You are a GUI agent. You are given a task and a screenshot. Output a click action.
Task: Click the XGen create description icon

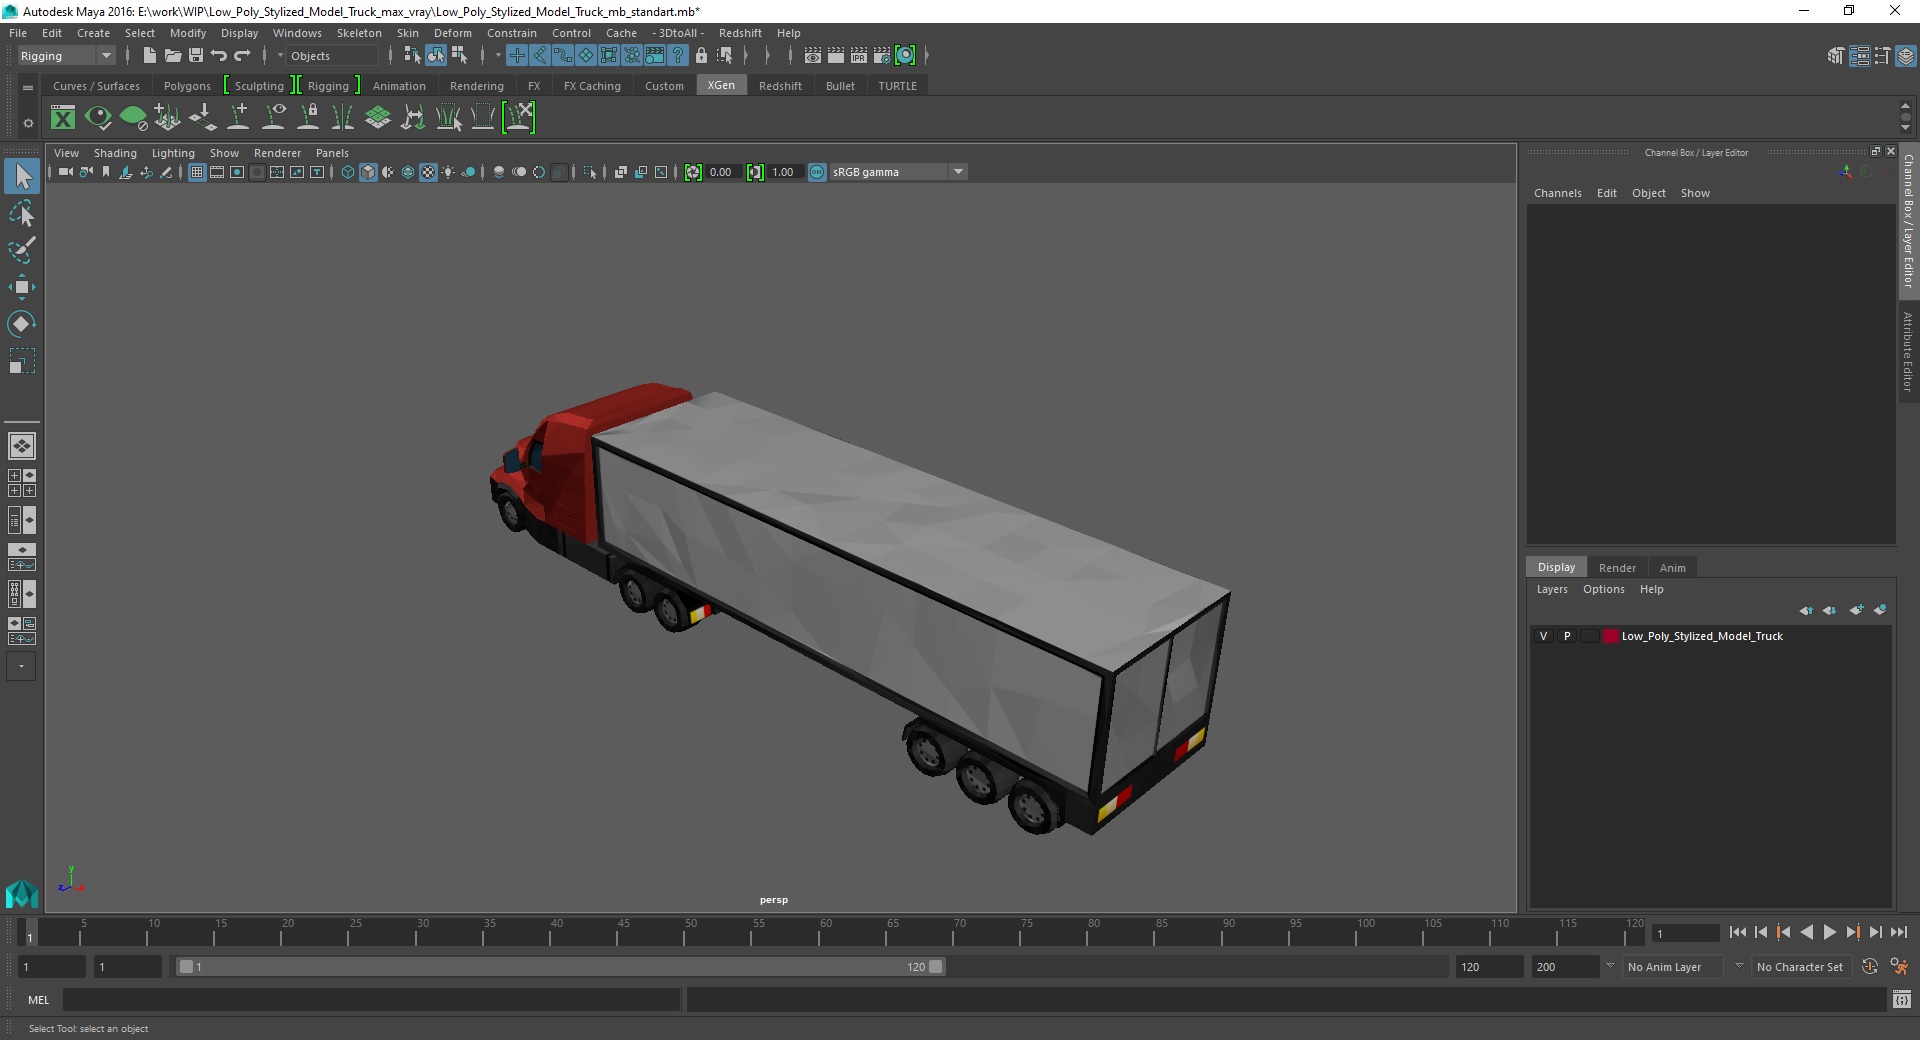coord(168,118)
